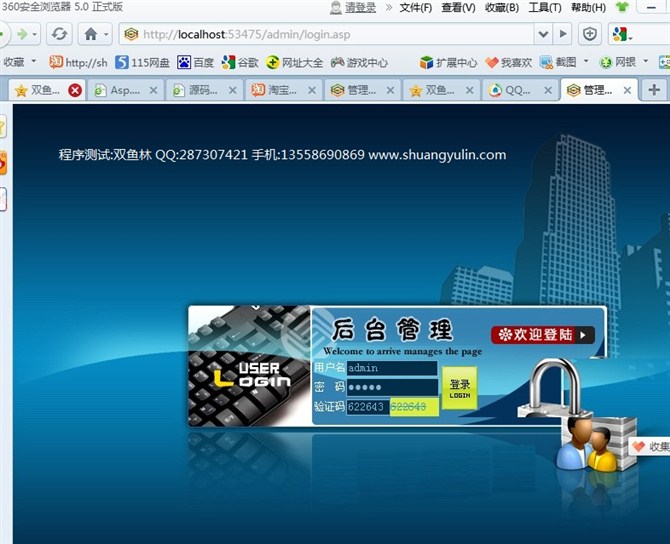The image size is (670, 544).
Task: Open the http://sh Taobao bookmark
Action: 78,62
